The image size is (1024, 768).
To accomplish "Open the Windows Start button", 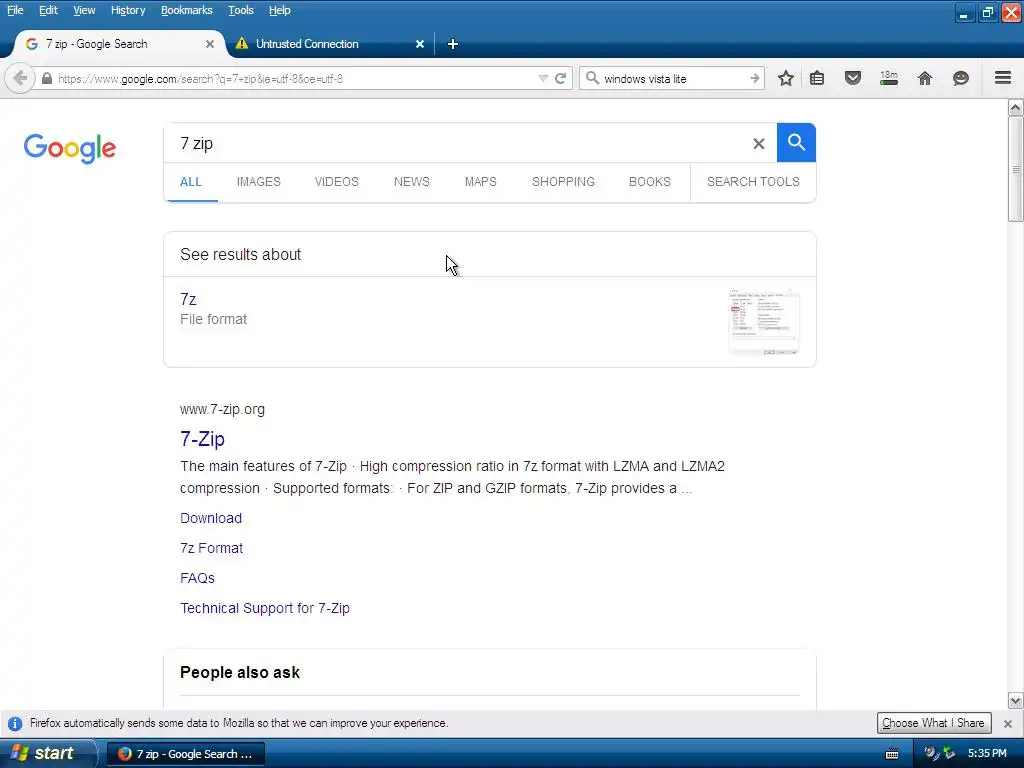I will tap(47, 753).
